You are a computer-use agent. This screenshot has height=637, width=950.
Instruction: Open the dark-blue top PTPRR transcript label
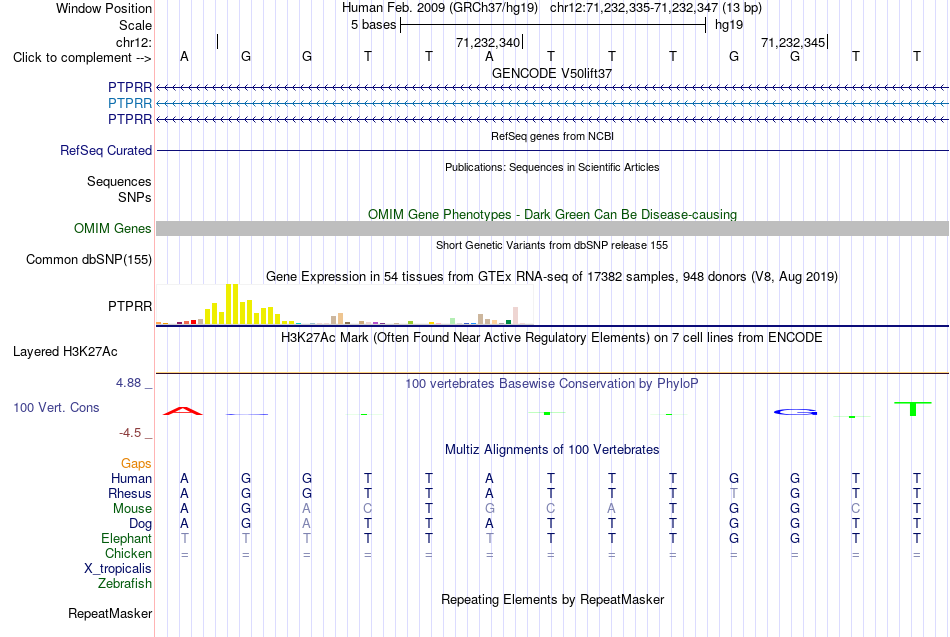point(130,87)
